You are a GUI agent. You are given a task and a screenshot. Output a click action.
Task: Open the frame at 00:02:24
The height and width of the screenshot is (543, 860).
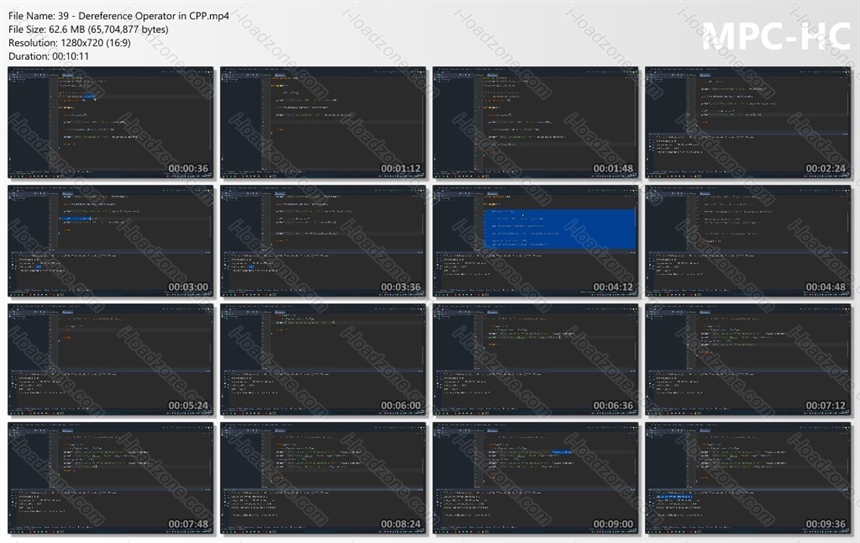748,123
